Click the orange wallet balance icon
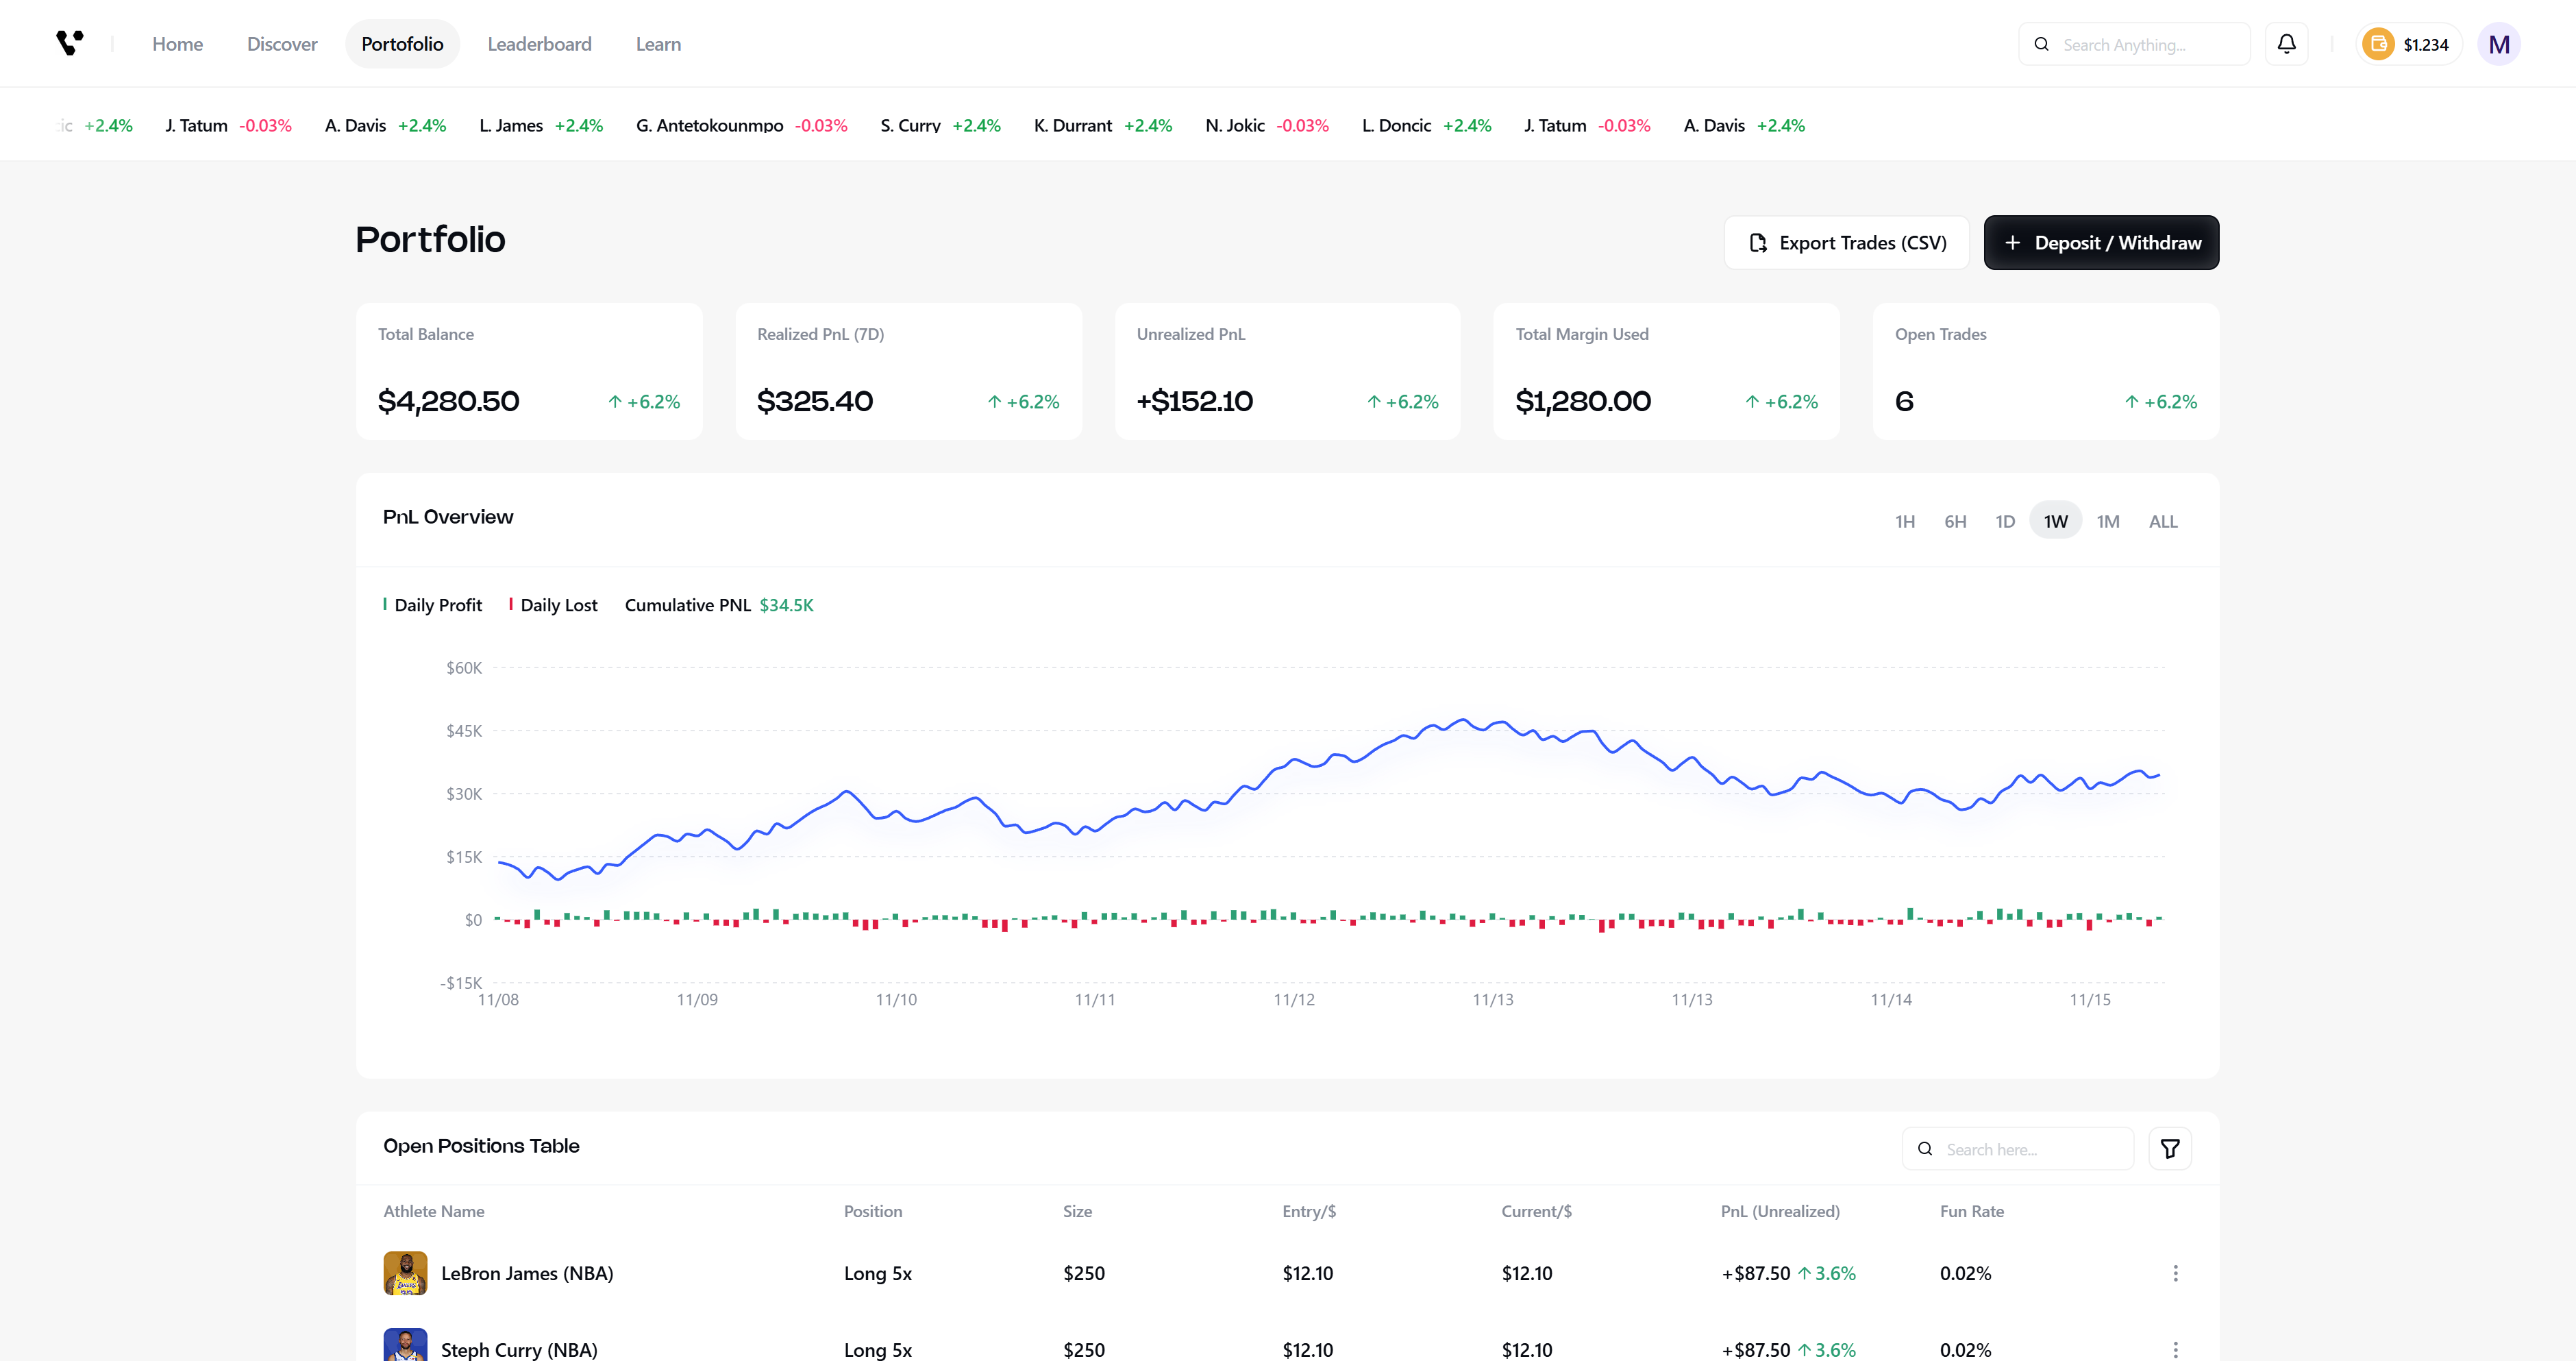The image size is (2576, 1361). point(2378,44)
